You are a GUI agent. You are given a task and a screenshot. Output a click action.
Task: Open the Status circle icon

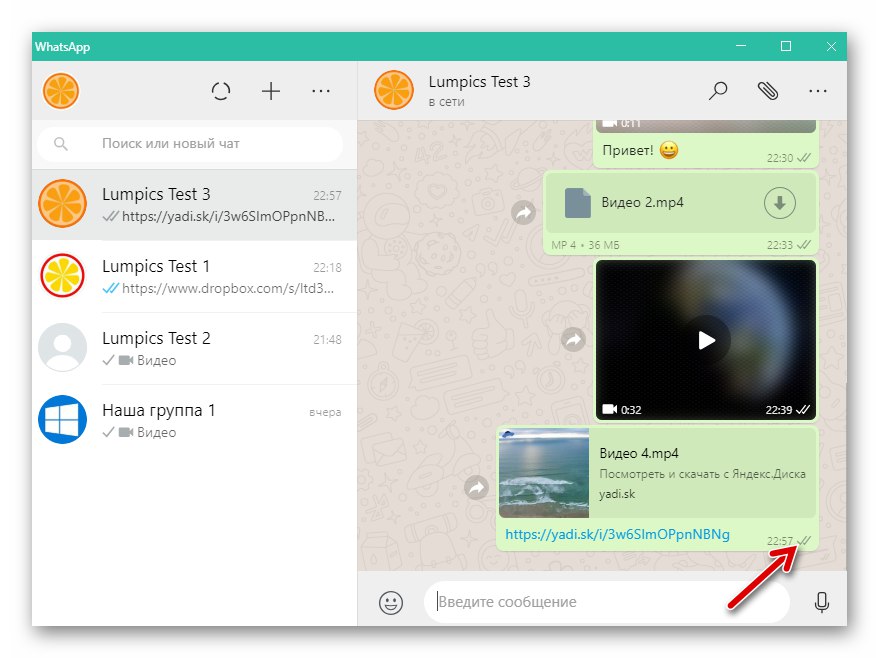[221, 91]
